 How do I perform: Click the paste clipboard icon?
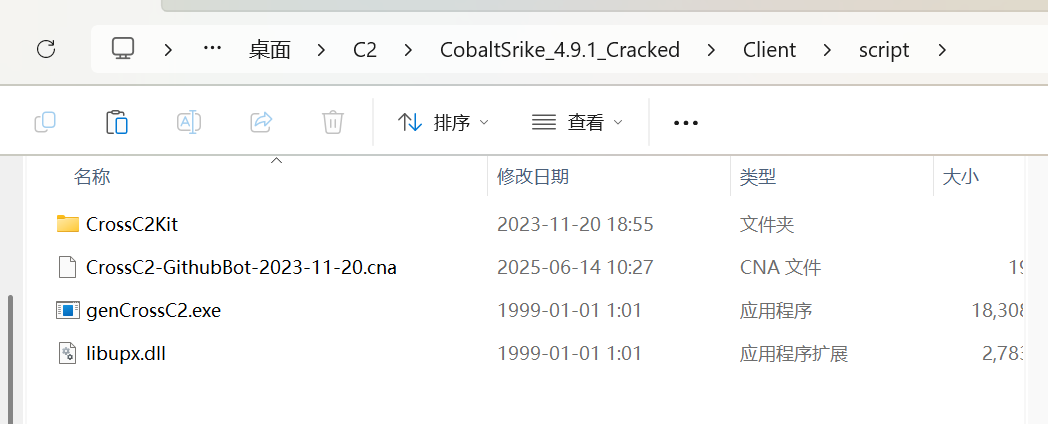(x=117, y=122)
